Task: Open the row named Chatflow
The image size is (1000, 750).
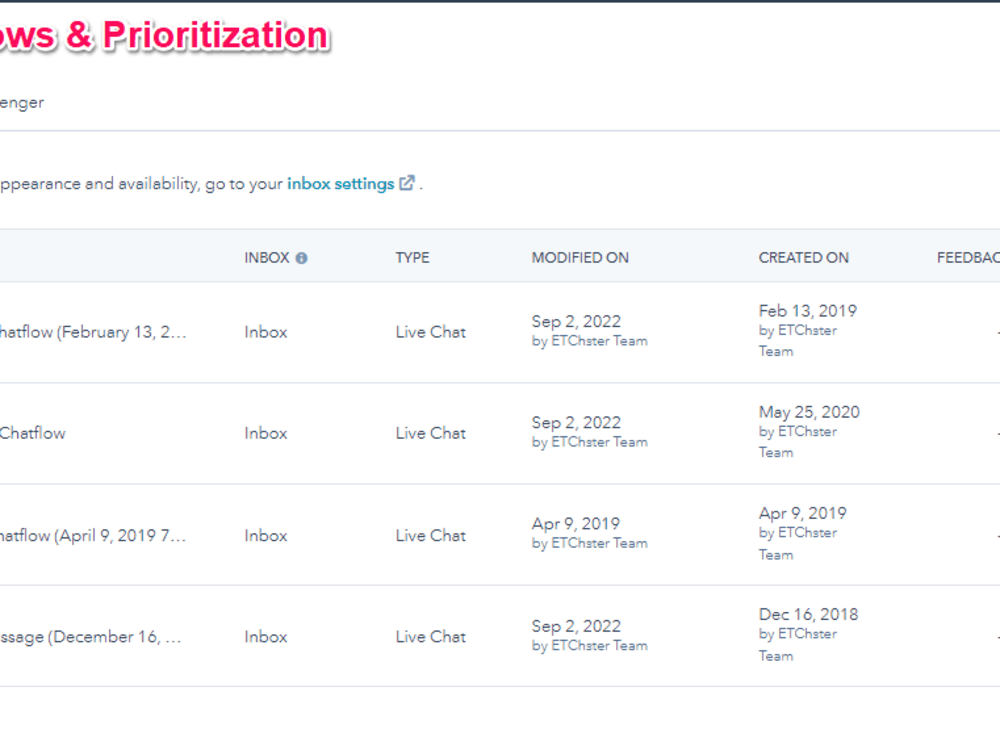Action: (33, 434)
